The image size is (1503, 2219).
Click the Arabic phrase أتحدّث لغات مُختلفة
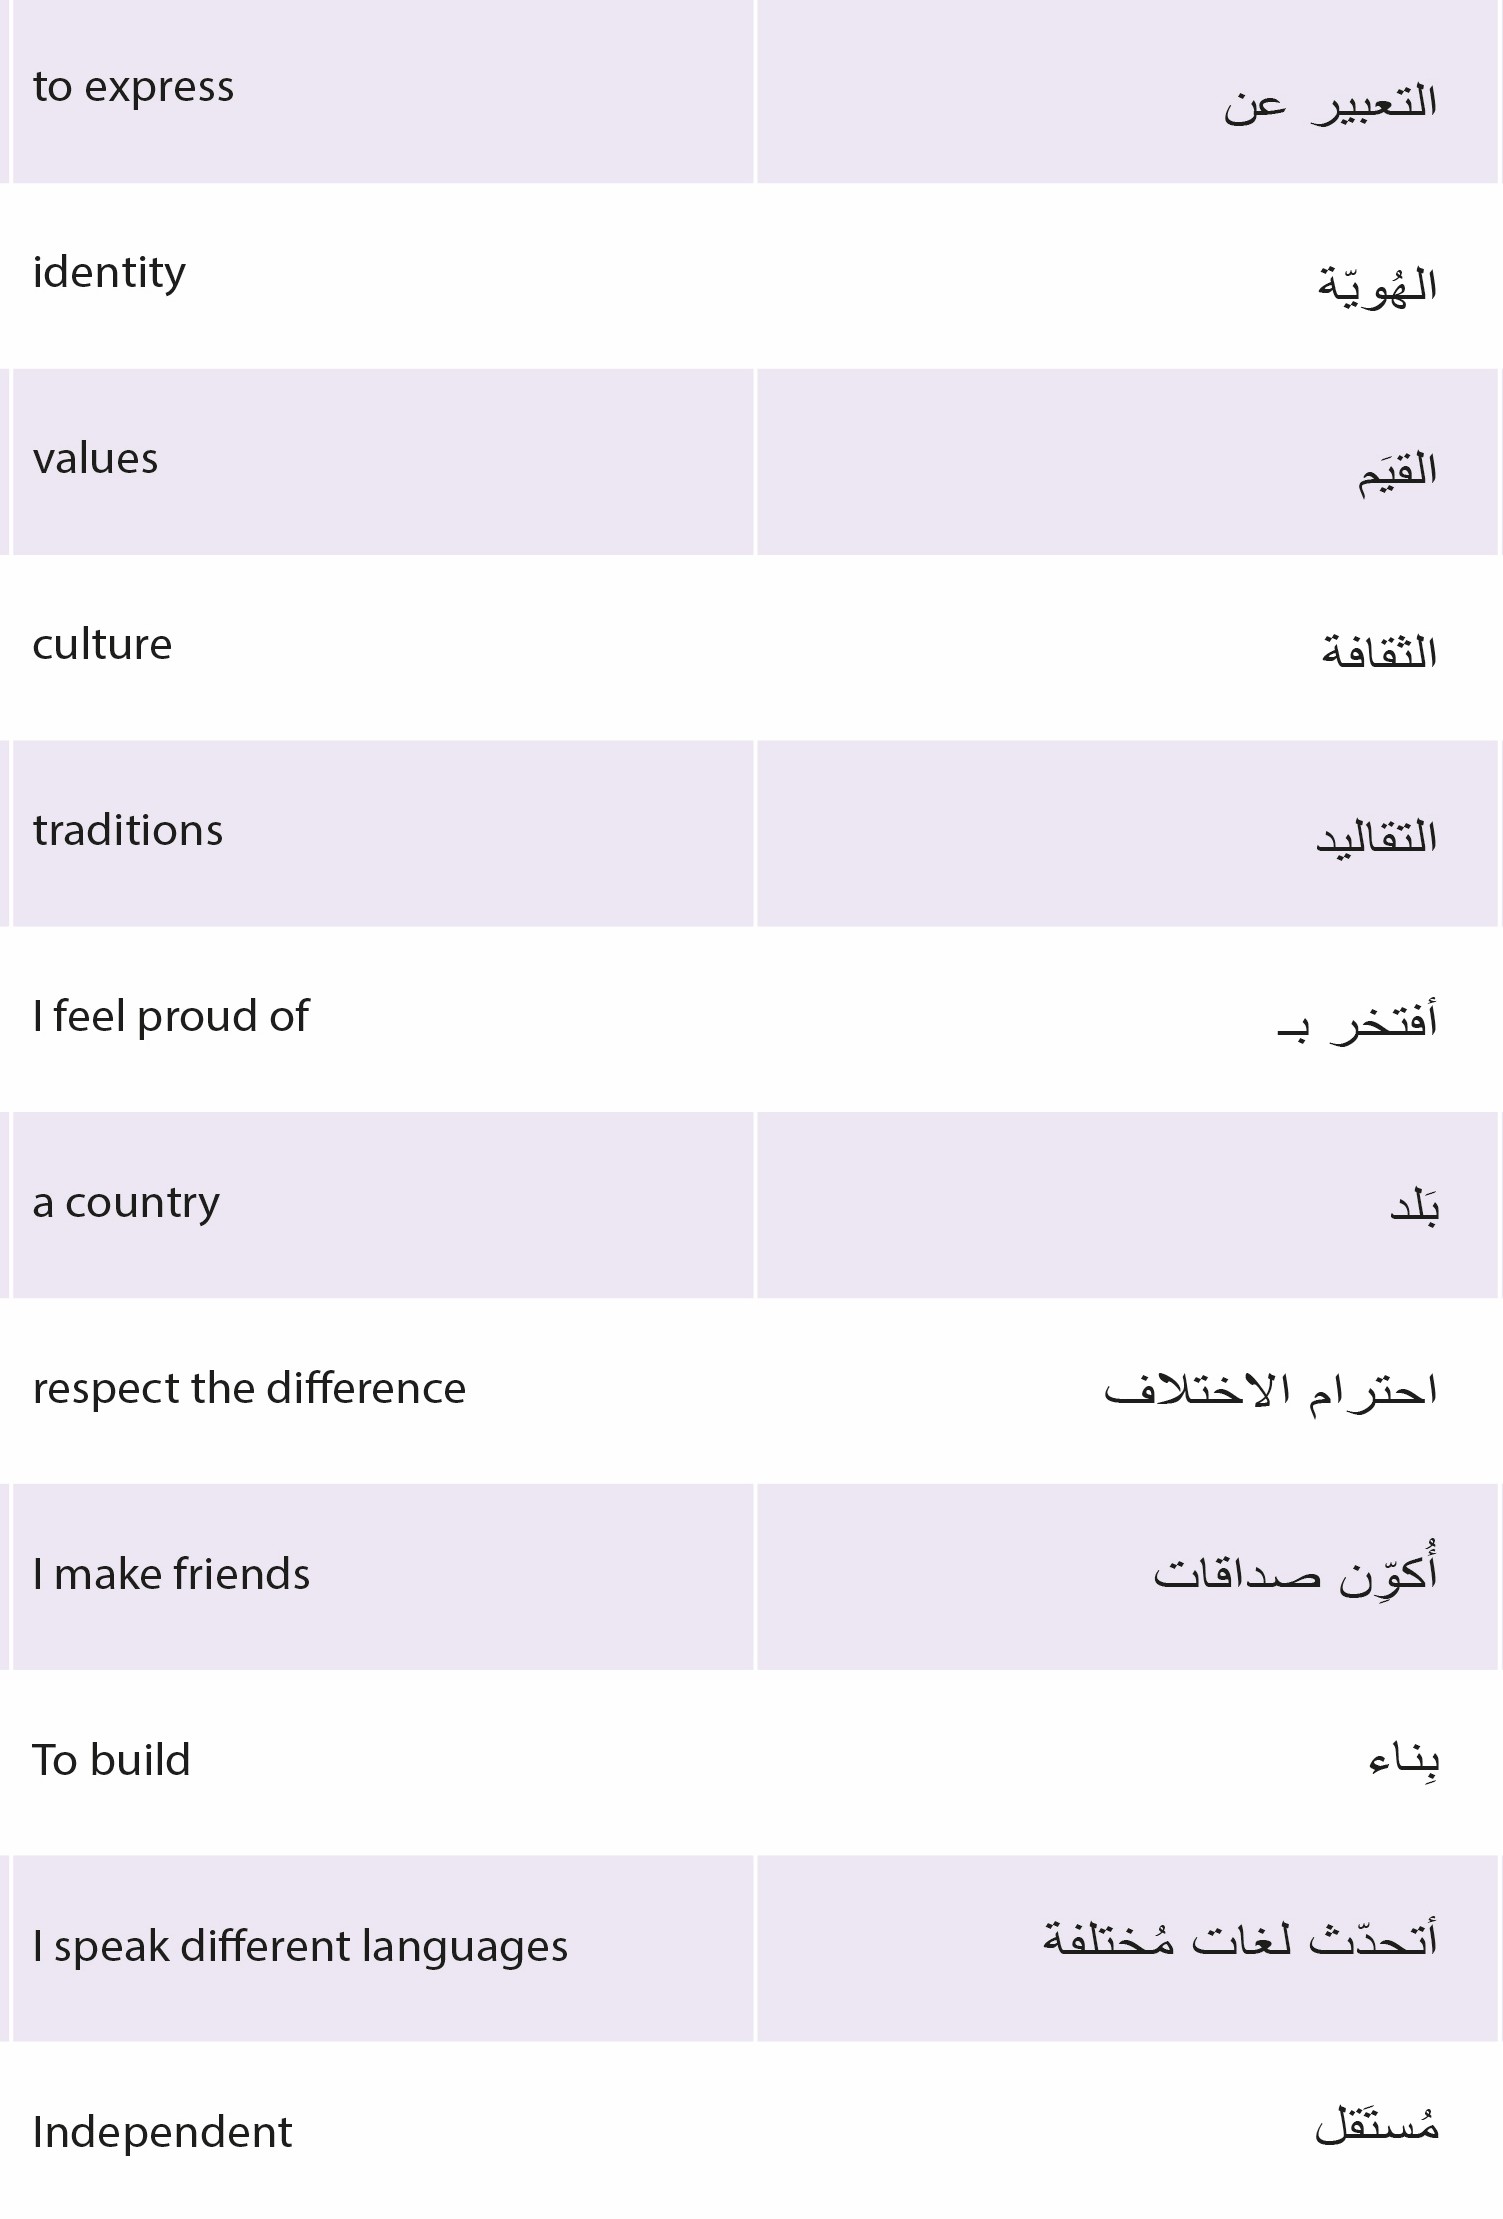coord(1240,1939)
